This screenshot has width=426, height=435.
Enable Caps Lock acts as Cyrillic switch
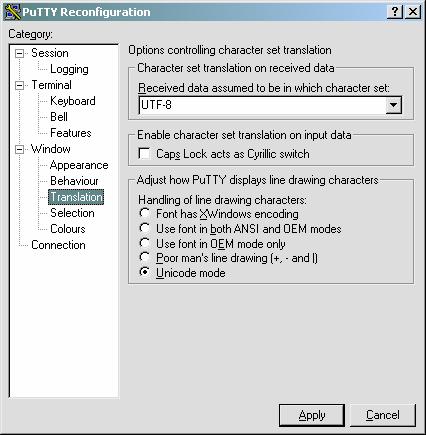pyautogui.click(x=144, y=154)
